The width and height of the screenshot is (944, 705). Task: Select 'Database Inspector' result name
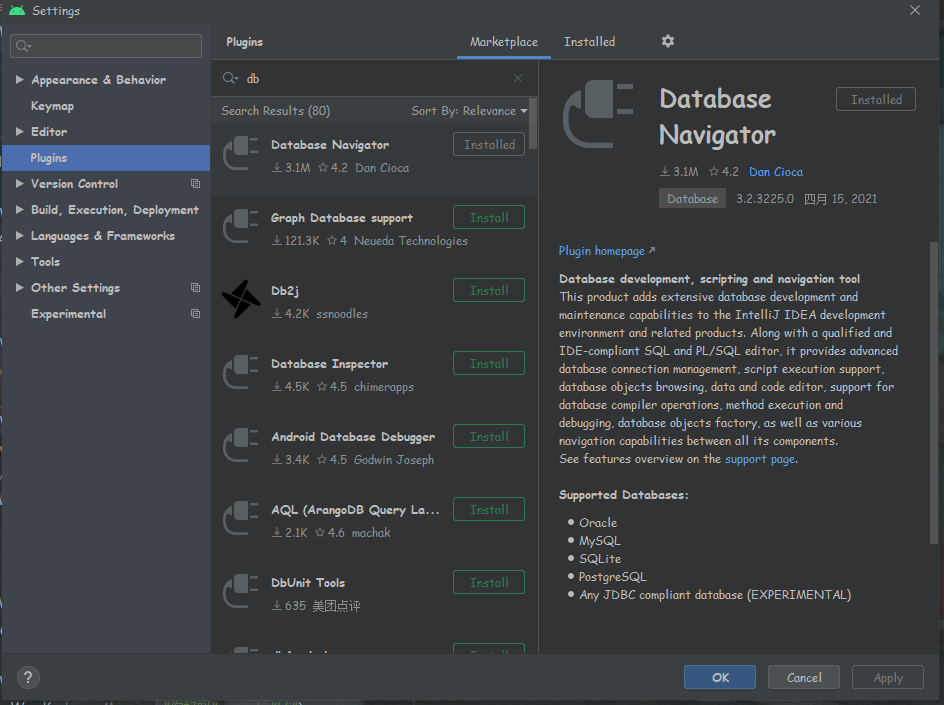[329, 364]
